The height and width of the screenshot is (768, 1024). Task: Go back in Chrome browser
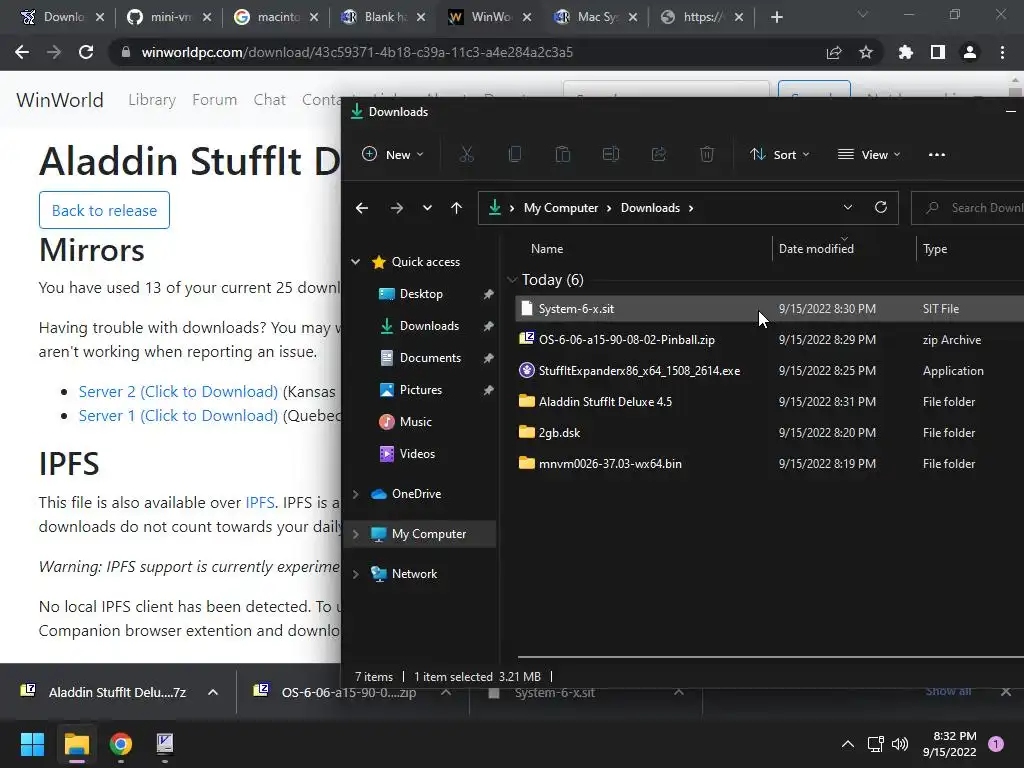click(22, 52)
